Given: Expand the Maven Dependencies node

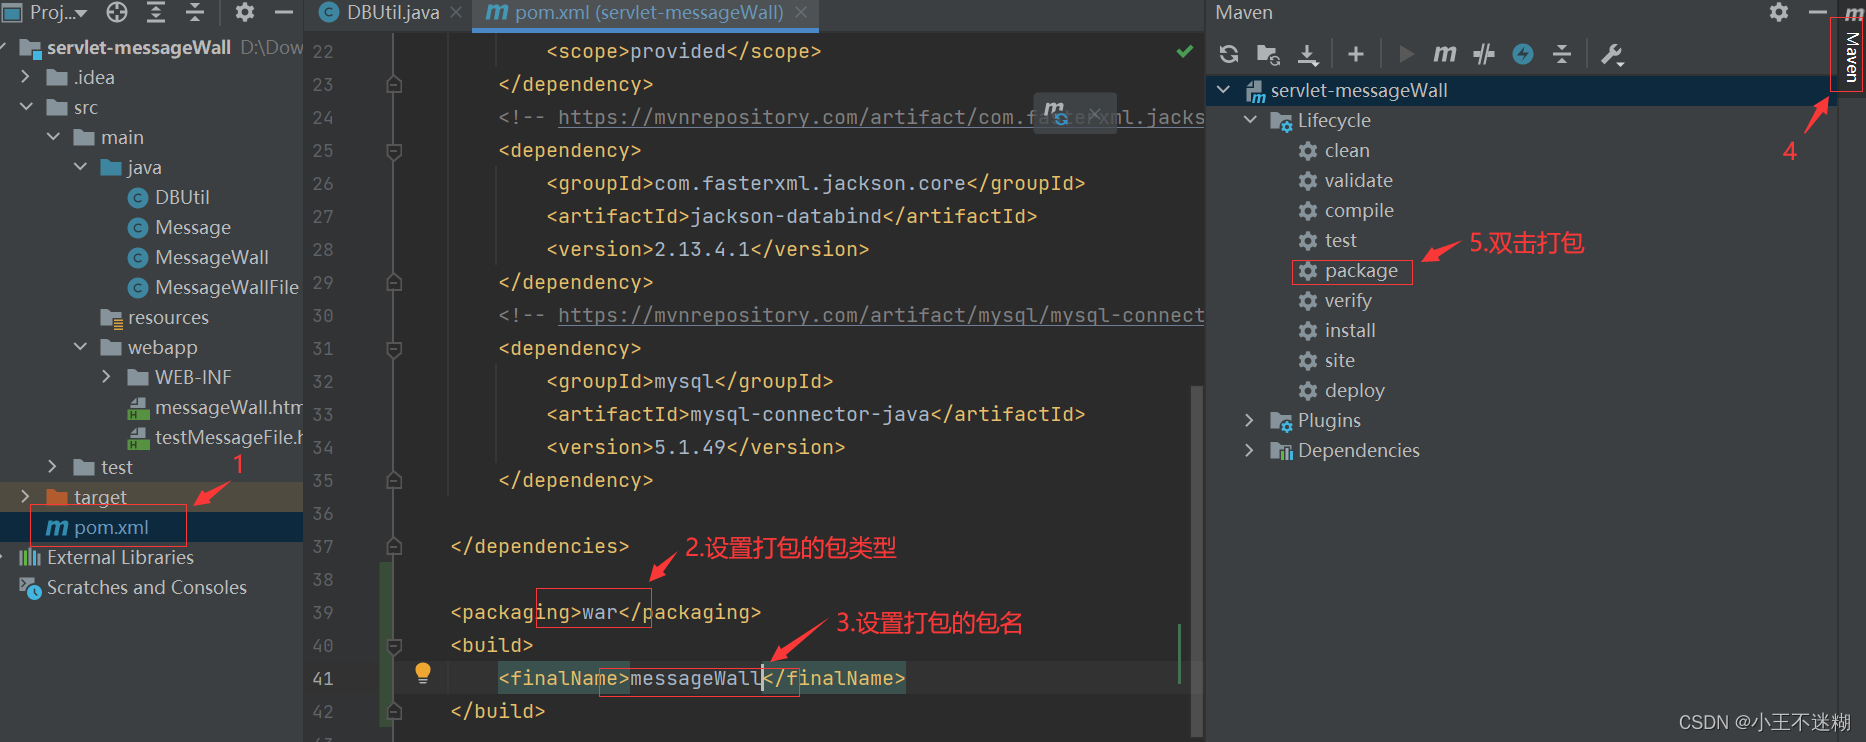Looking at the screenshot, I should [1251, 450].
